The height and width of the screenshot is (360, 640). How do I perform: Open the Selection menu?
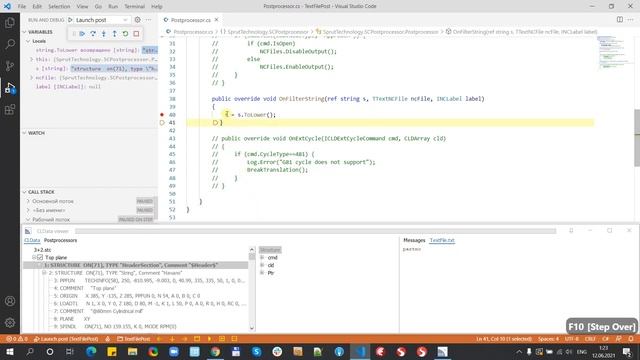[59, 7]
